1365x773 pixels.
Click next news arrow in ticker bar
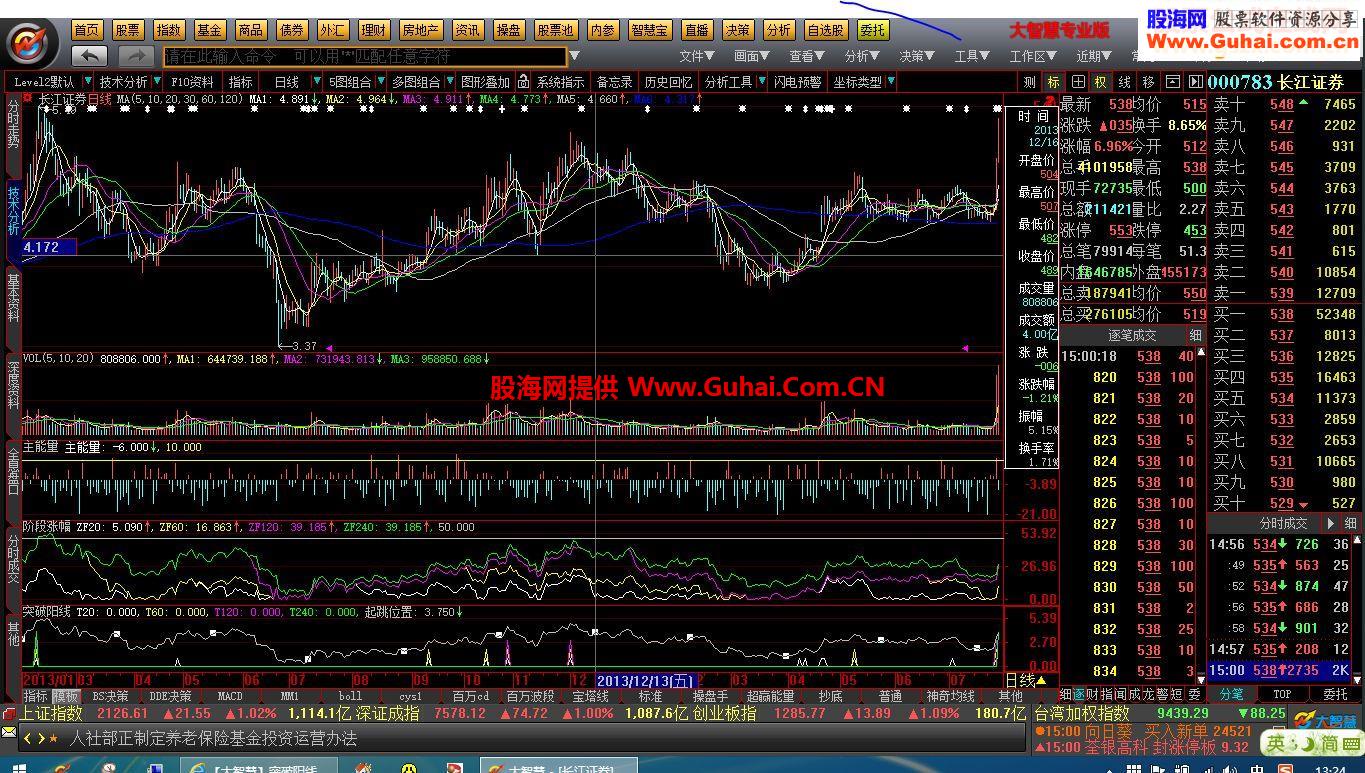click(x=41, y=738)
